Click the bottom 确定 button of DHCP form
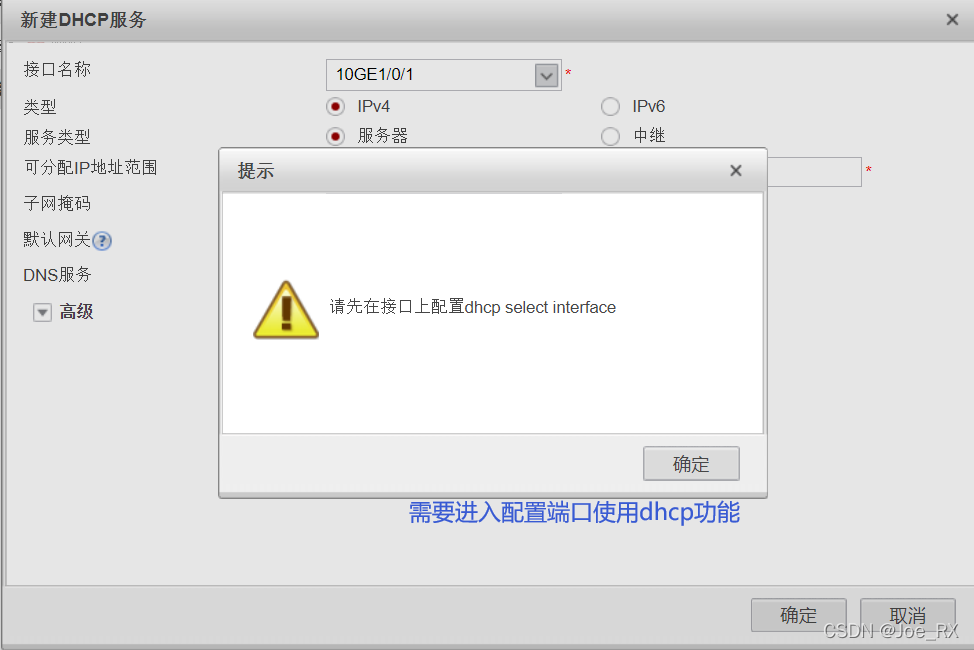Viewport: 974px width, 650px height. (x=798, y=615)
